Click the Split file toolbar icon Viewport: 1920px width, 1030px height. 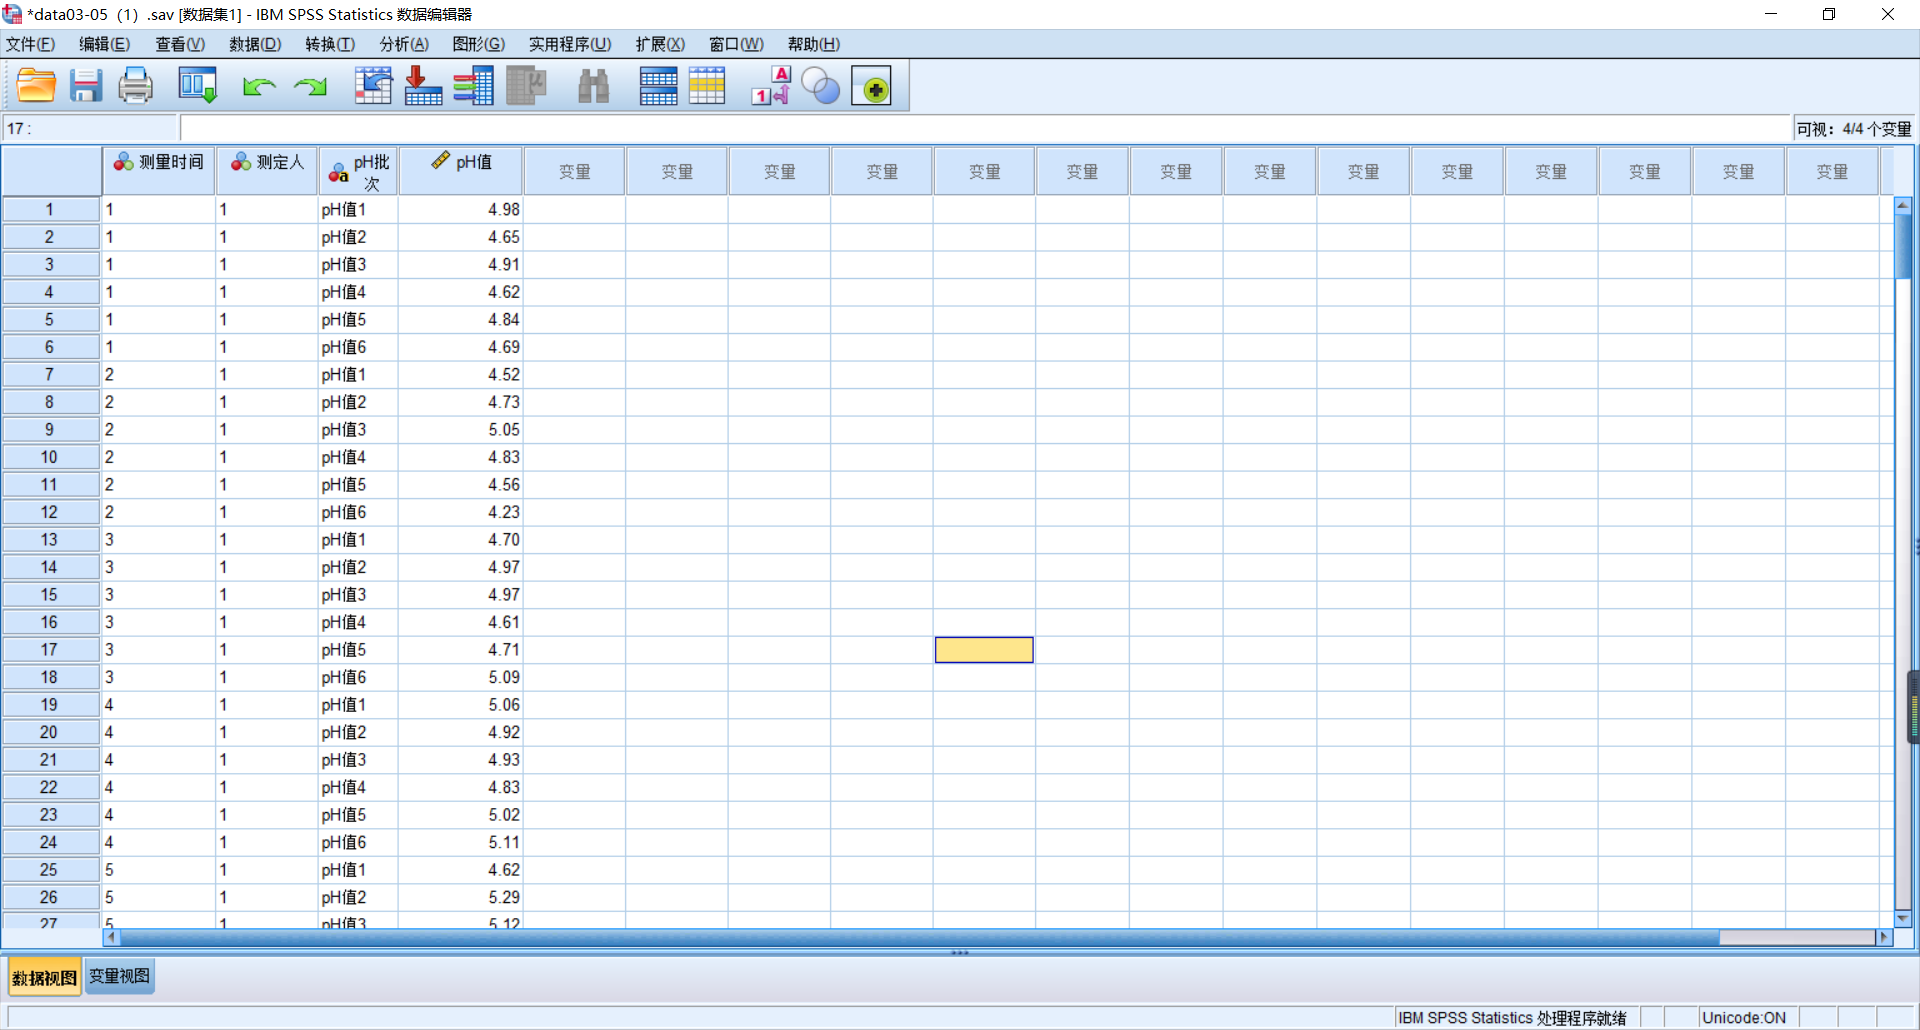coord(658,86)
